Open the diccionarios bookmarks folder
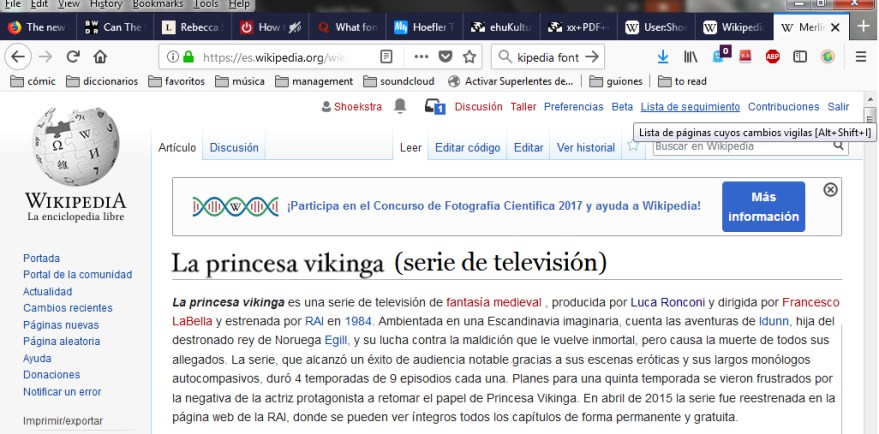The image size is (879, 434). tap(102, 81)
